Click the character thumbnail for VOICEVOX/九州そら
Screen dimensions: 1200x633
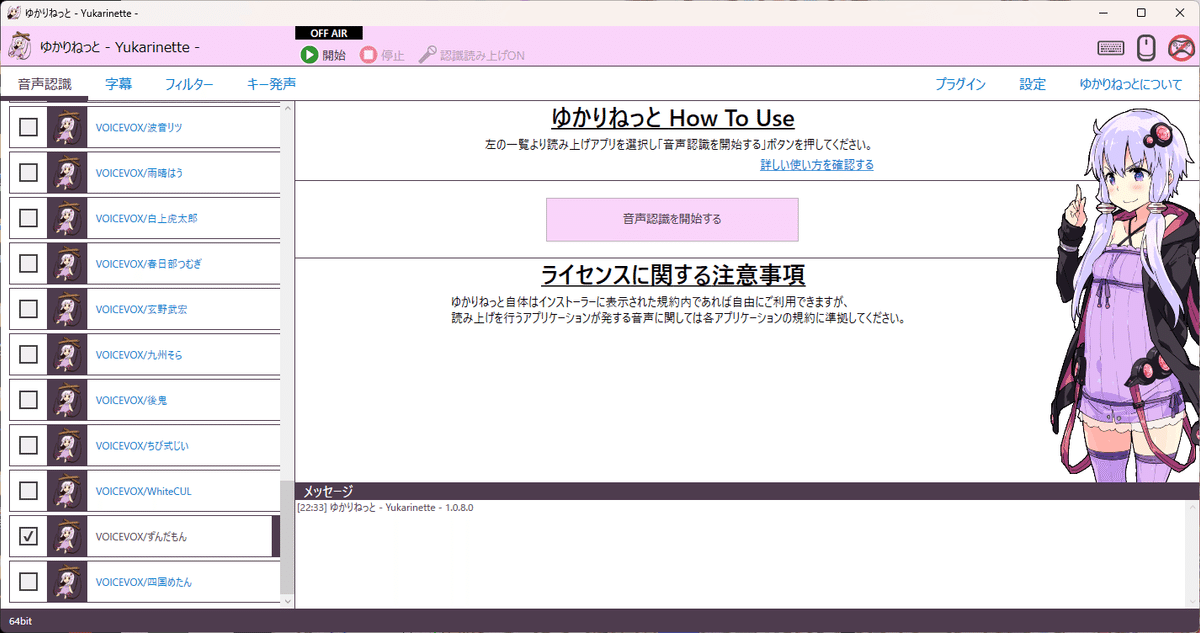[68, 354]
